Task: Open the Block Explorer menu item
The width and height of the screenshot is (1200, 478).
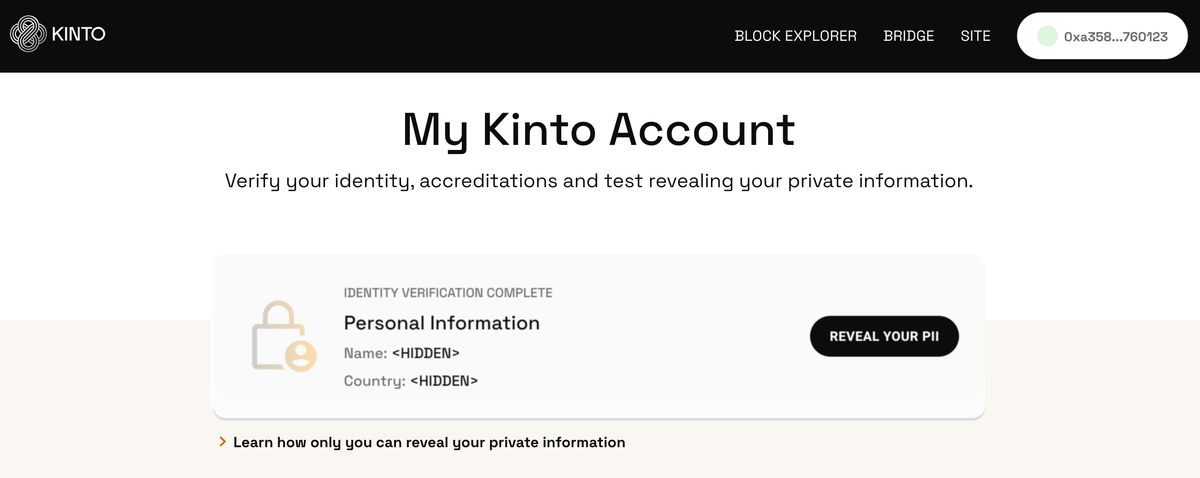Action: [795, 36]
